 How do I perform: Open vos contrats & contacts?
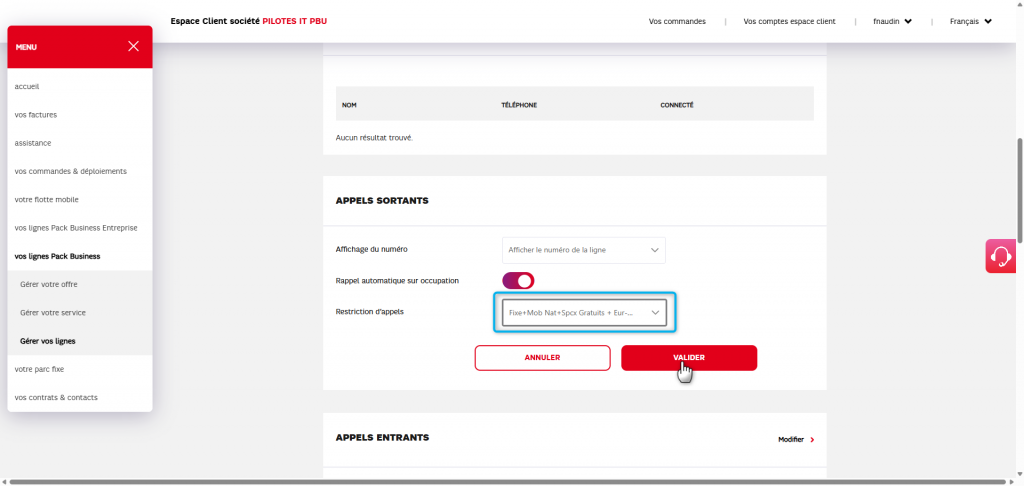[x=56, y=397]
